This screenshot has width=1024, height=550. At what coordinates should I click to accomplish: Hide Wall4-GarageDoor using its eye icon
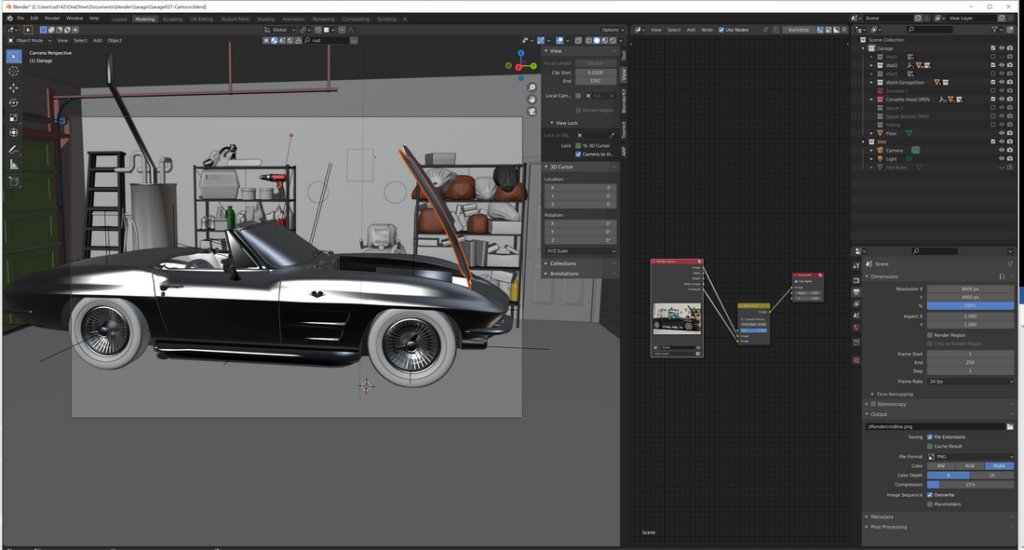(1001, 82)
